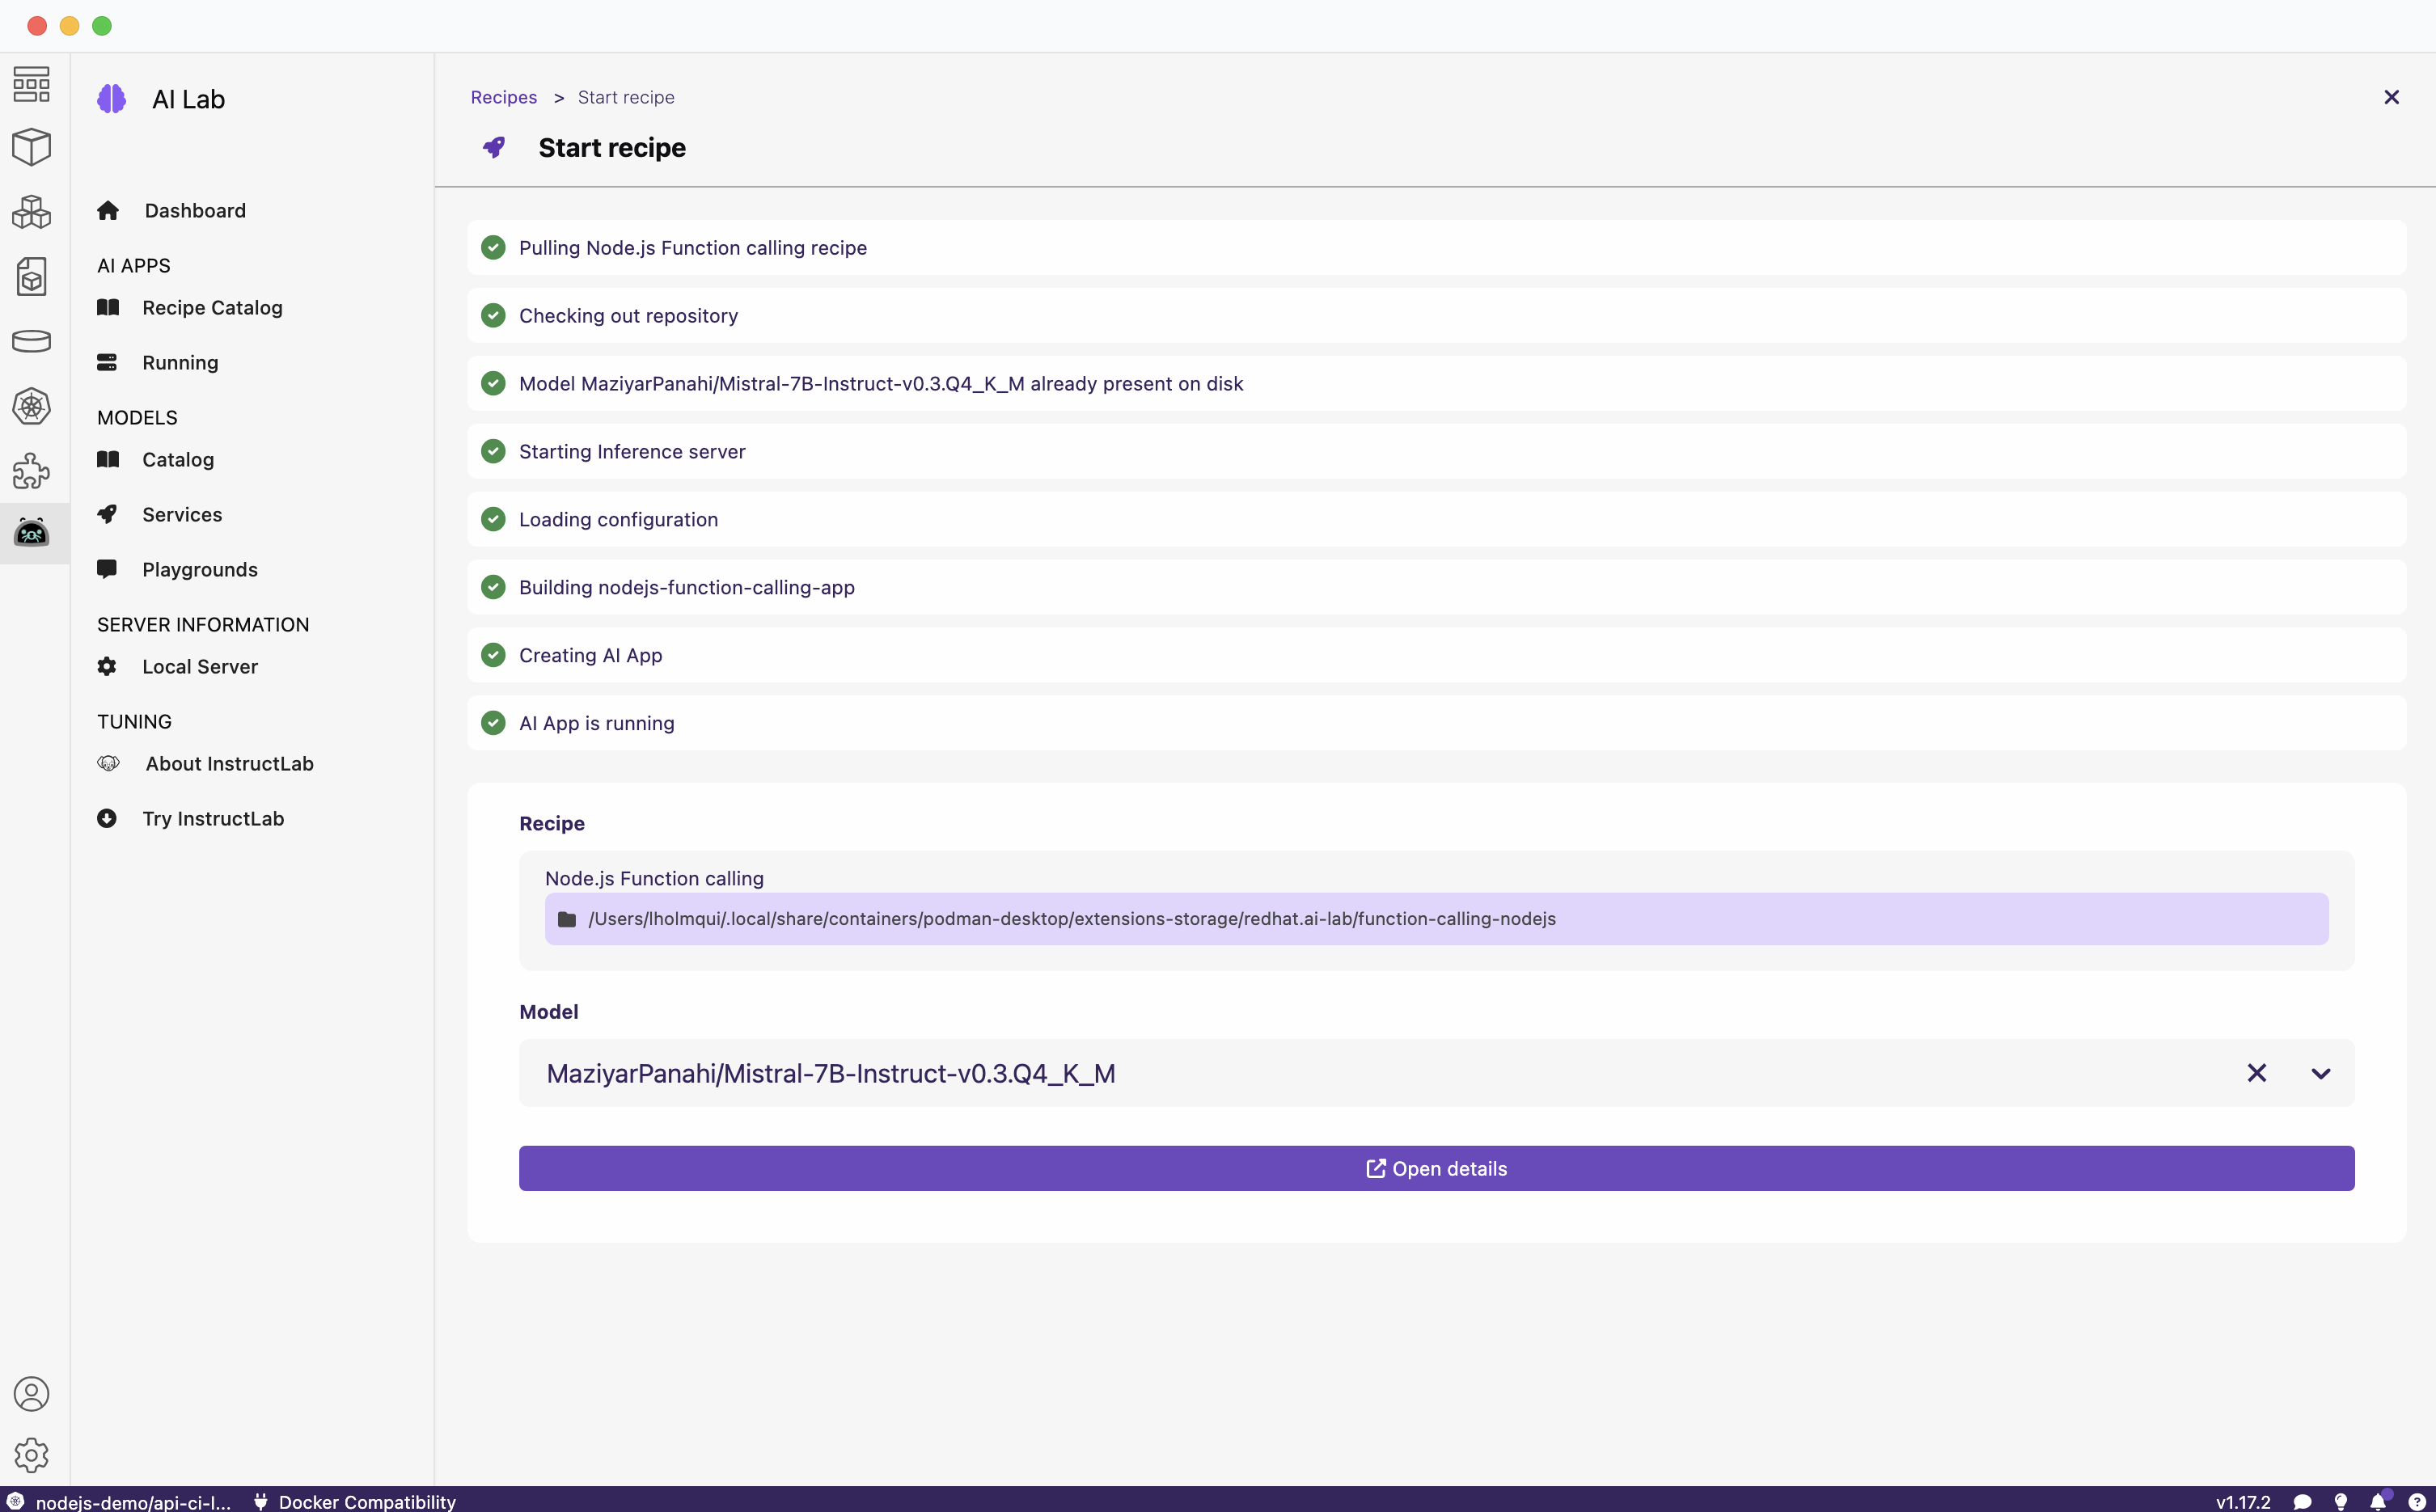The width and height of the screenshot is (2436, 1512).
Task: Click the Recipes breadcrumb link
Action: (x=503, y=97)
